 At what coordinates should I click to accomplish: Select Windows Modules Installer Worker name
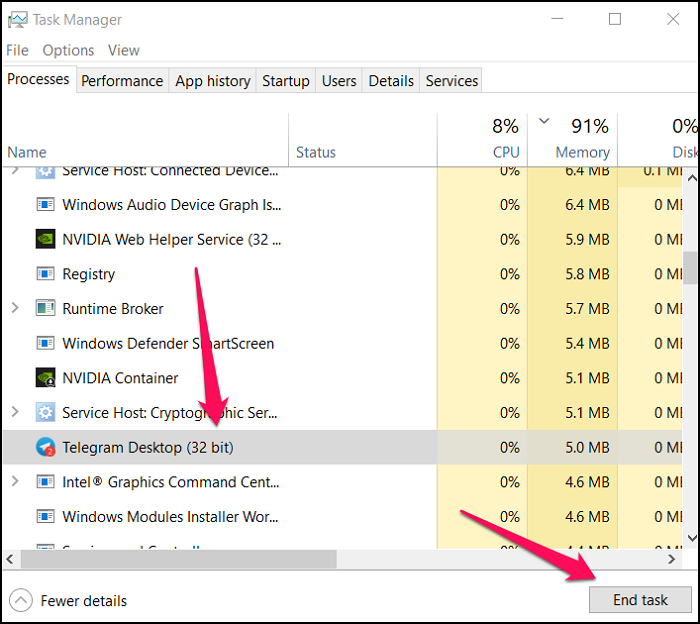171,517
